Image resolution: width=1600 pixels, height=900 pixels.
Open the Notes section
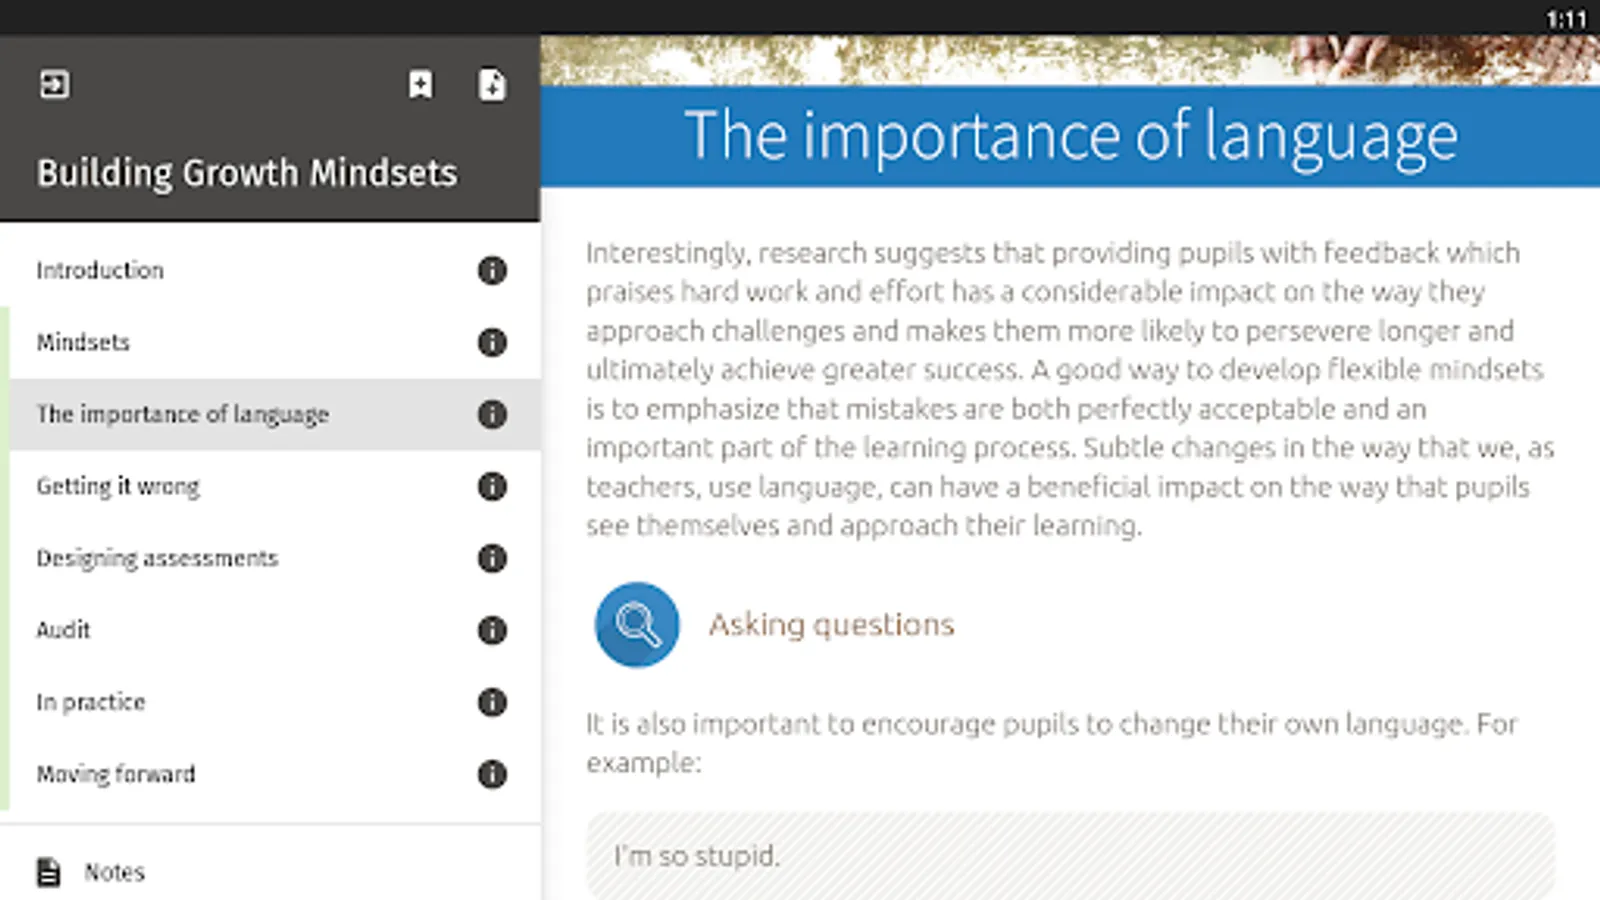(114, 872)
